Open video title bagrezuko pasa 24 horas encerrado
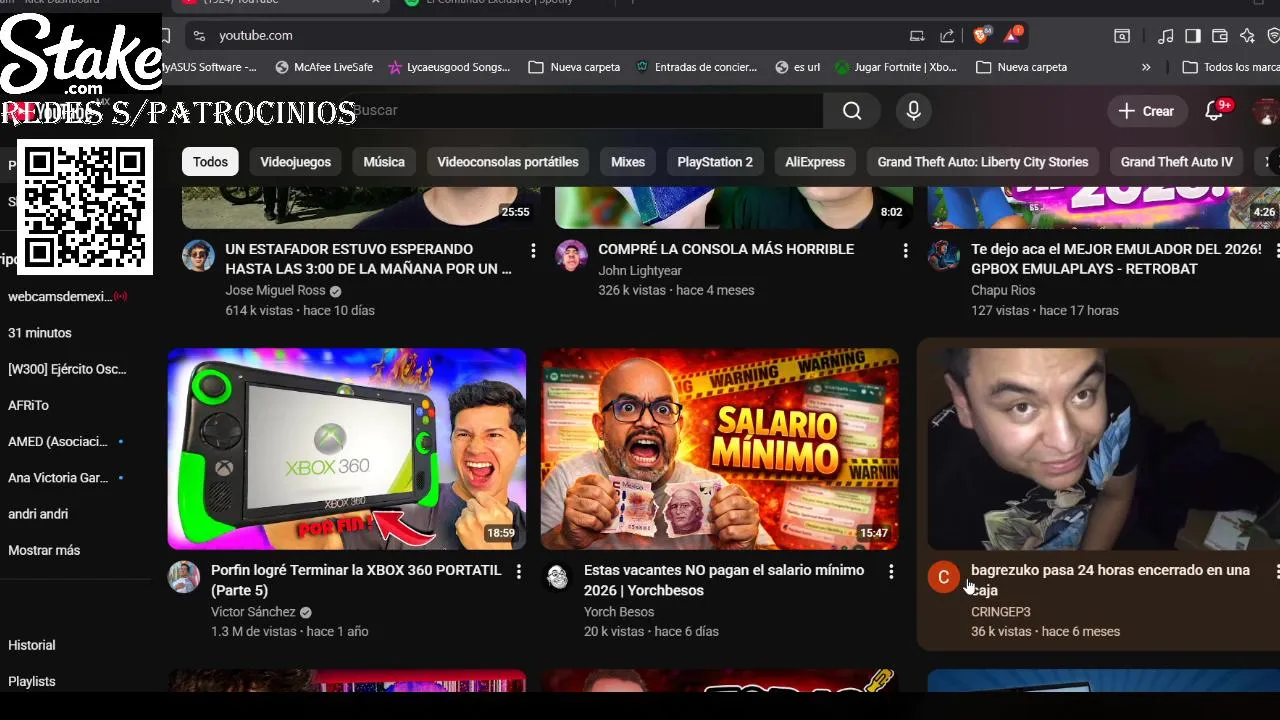Image resolution: width=1280 pixels, height=720 pixels. [1110, 580]
